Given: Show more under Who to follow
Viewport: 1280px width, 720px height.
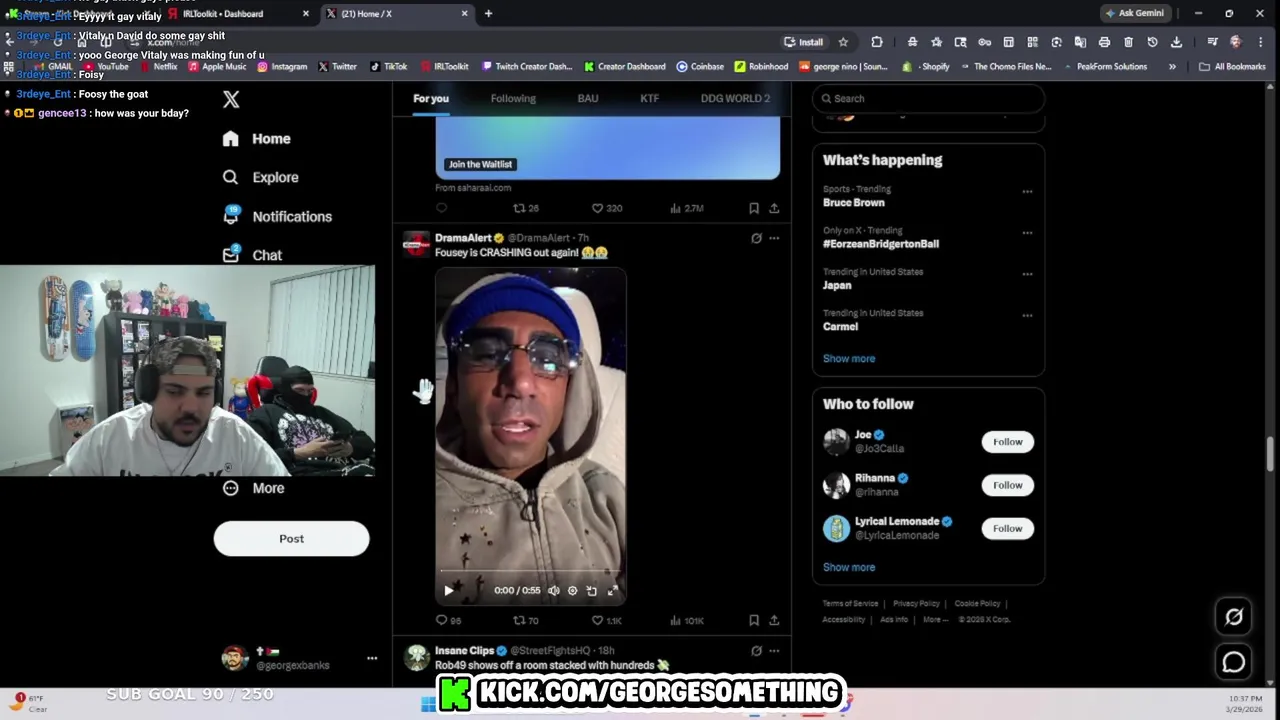Looking at the screenshot, I should (849, 567).
